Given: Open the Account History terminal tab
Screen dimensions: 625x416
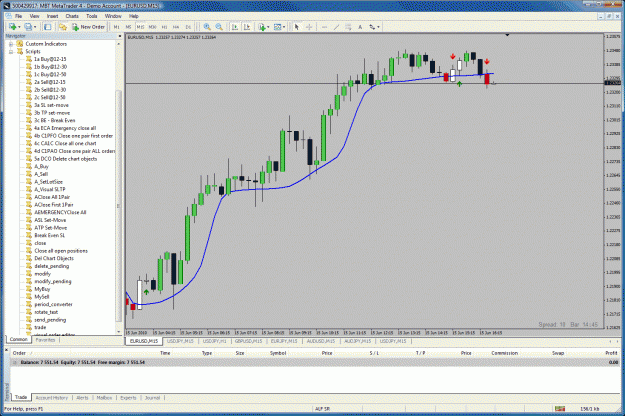Looking at the screenshot, I should pos(52,398).
